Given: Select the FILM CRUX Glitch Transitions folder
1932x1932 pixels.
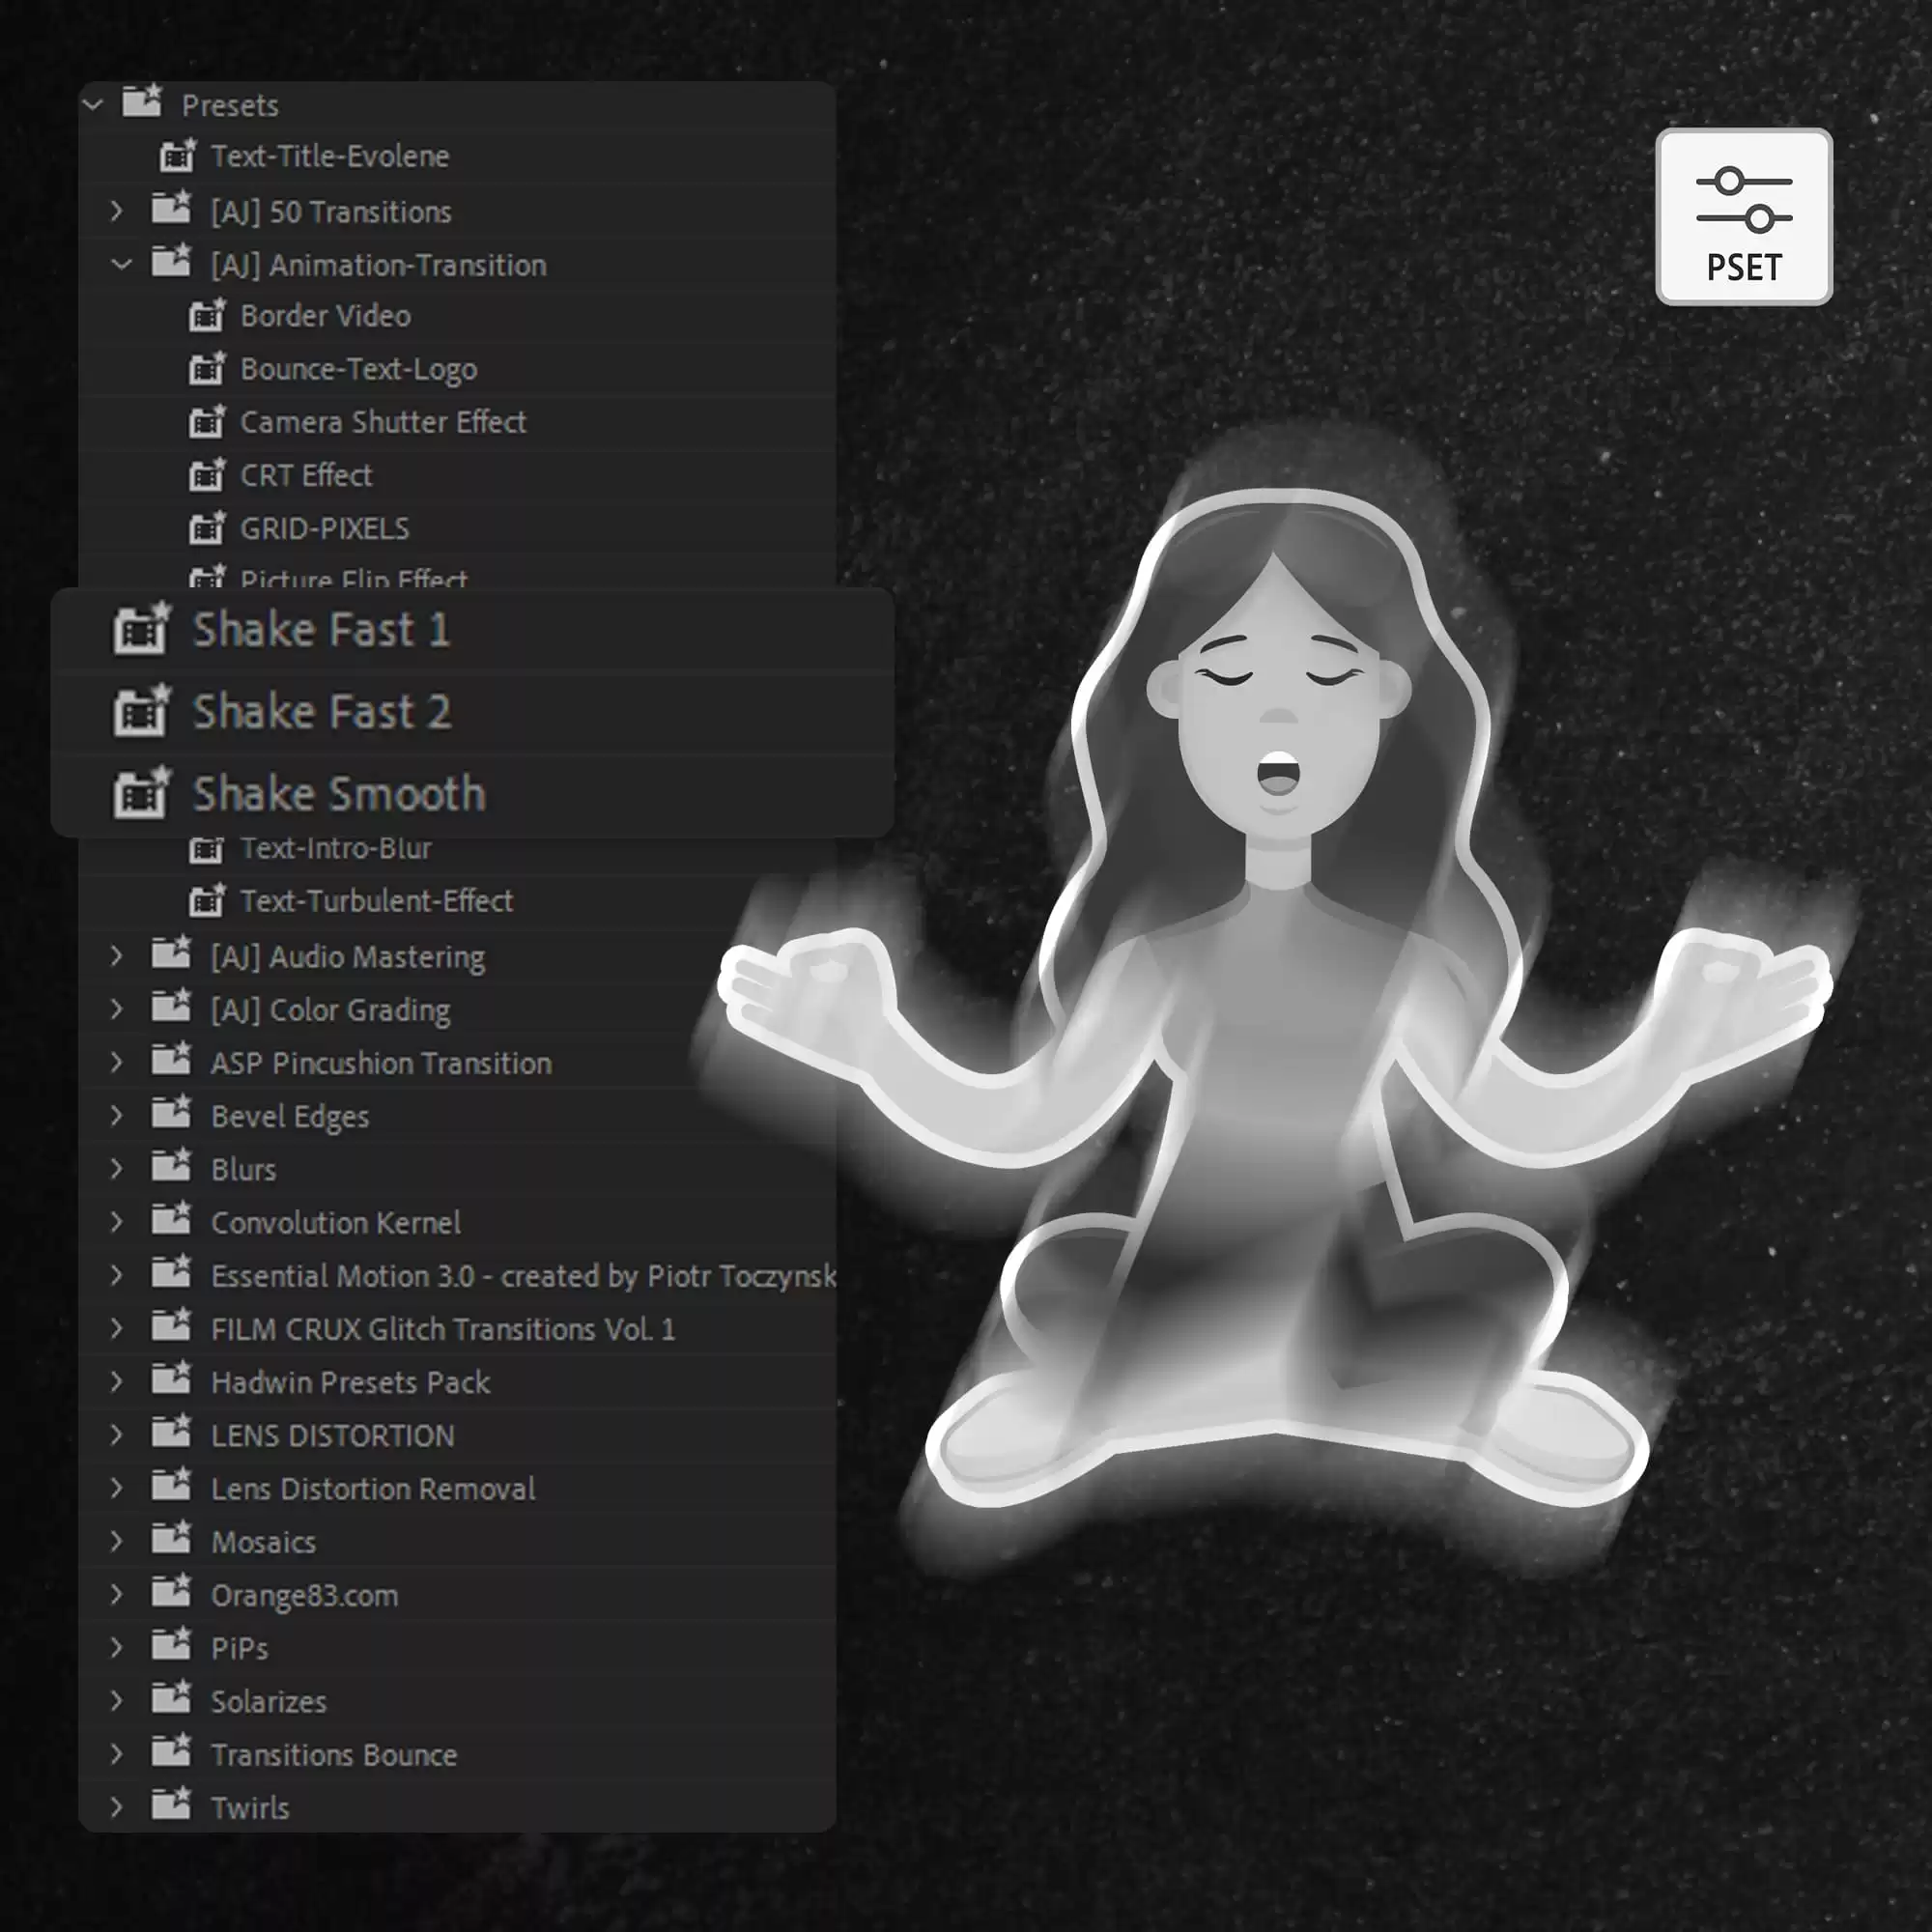Looking at the screenshot, I should click(442, 1329).
